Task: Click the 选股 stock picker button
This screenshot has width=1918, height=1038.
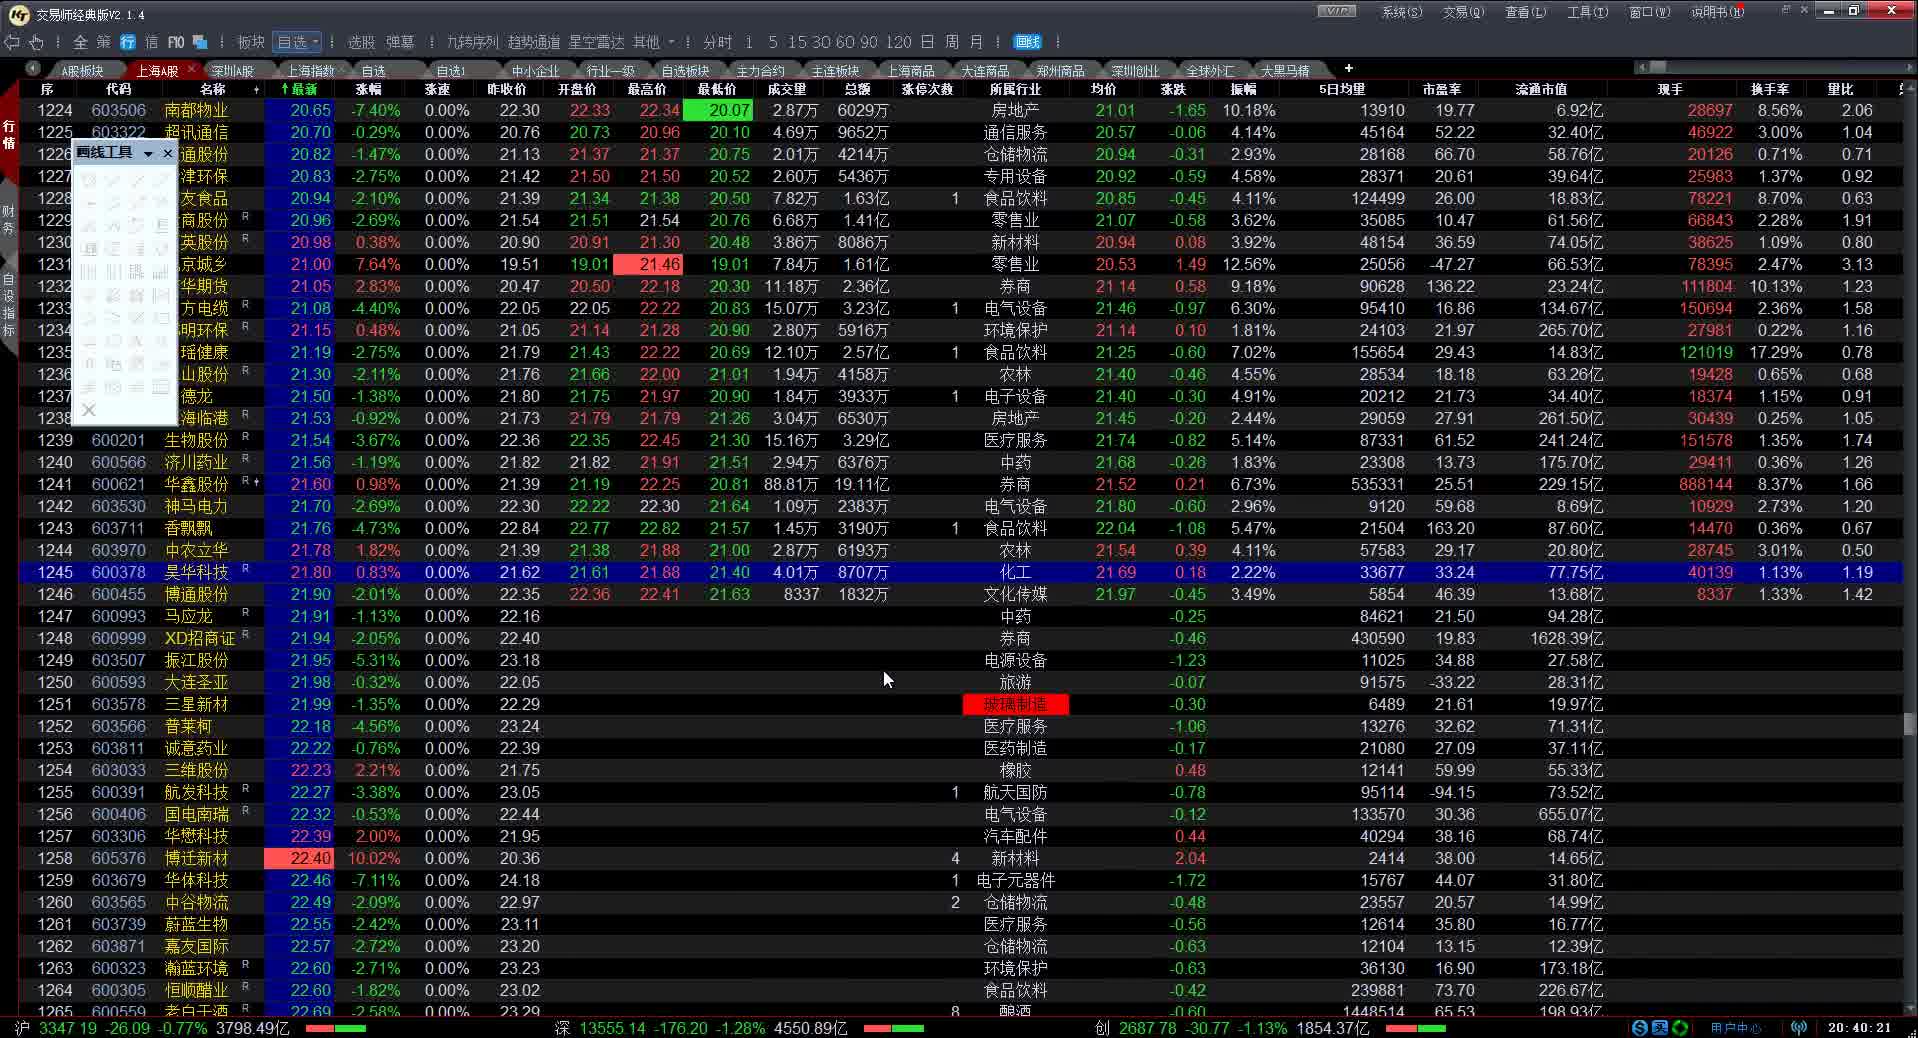Action: coord(361,42)
